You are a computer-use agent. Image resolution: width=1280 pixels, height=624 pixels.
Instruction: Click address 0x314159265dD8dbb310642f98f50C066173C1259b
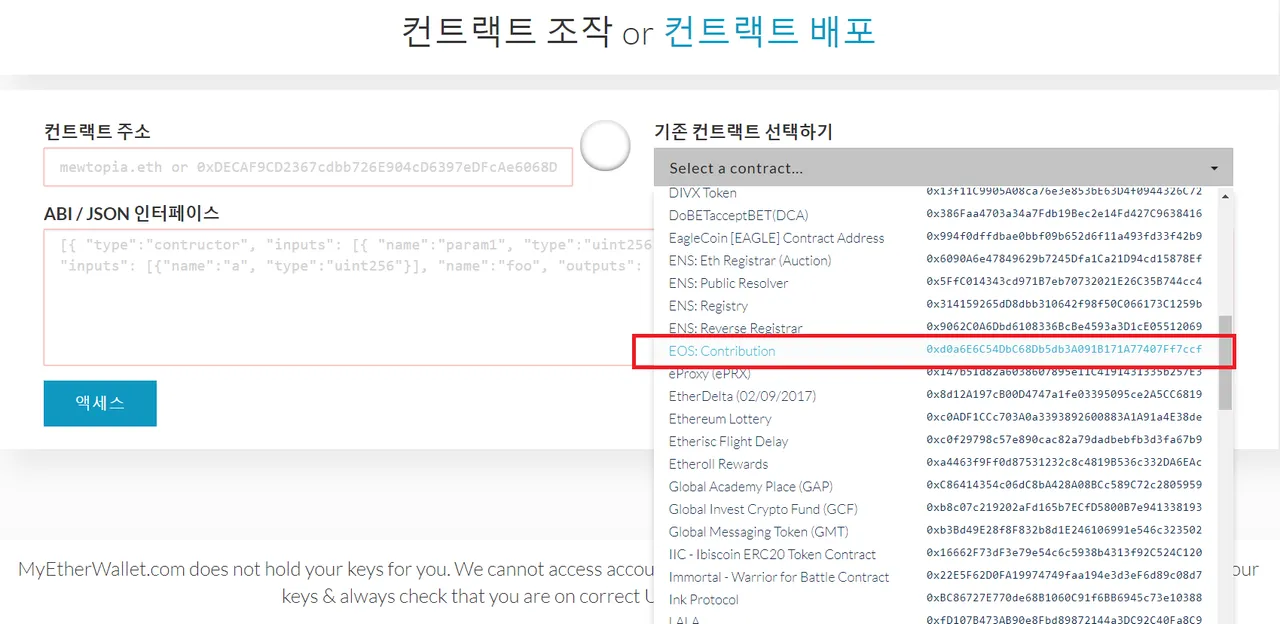pyautogui.click(x=1064, y=304)
